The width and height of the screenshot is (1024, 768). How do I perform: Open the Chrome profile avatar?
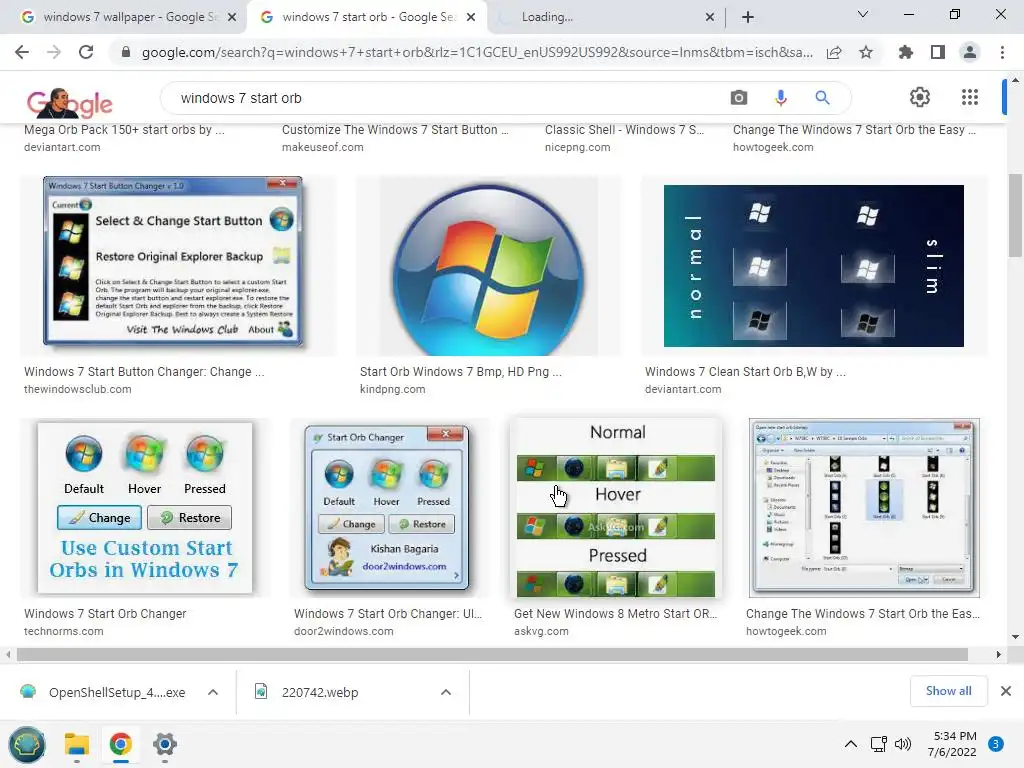[x=970, y=52]
